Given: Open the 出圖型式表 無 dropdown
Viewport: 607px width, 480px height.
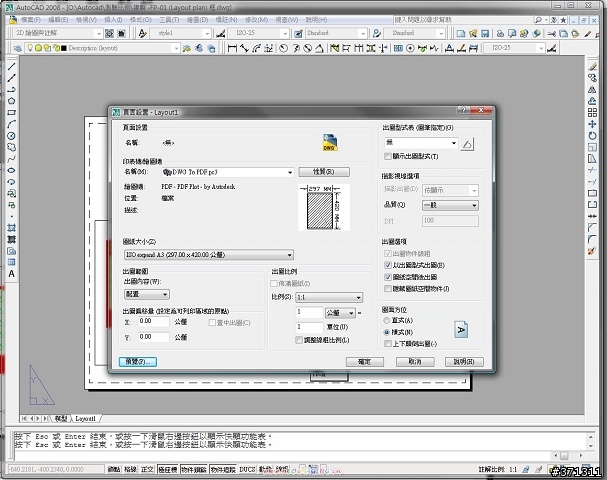Looking at the screenshot, I should [x=421, y=143].
